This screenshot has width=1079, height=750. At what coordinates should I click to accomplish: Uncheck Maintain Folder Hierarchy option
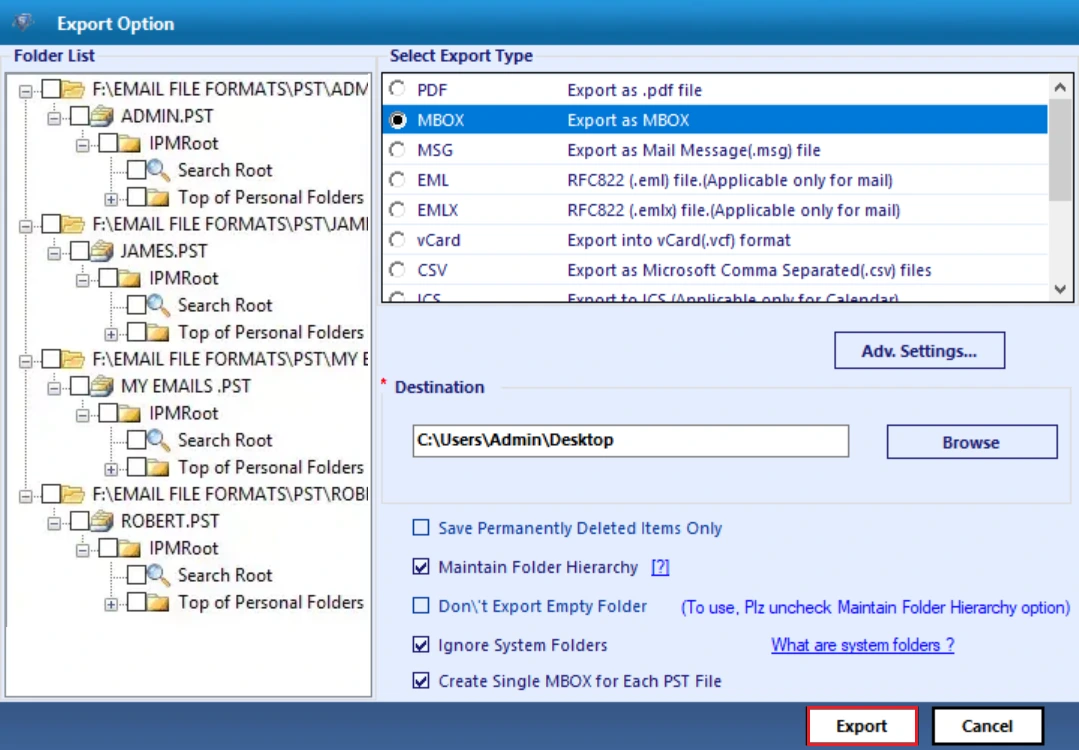420,566
